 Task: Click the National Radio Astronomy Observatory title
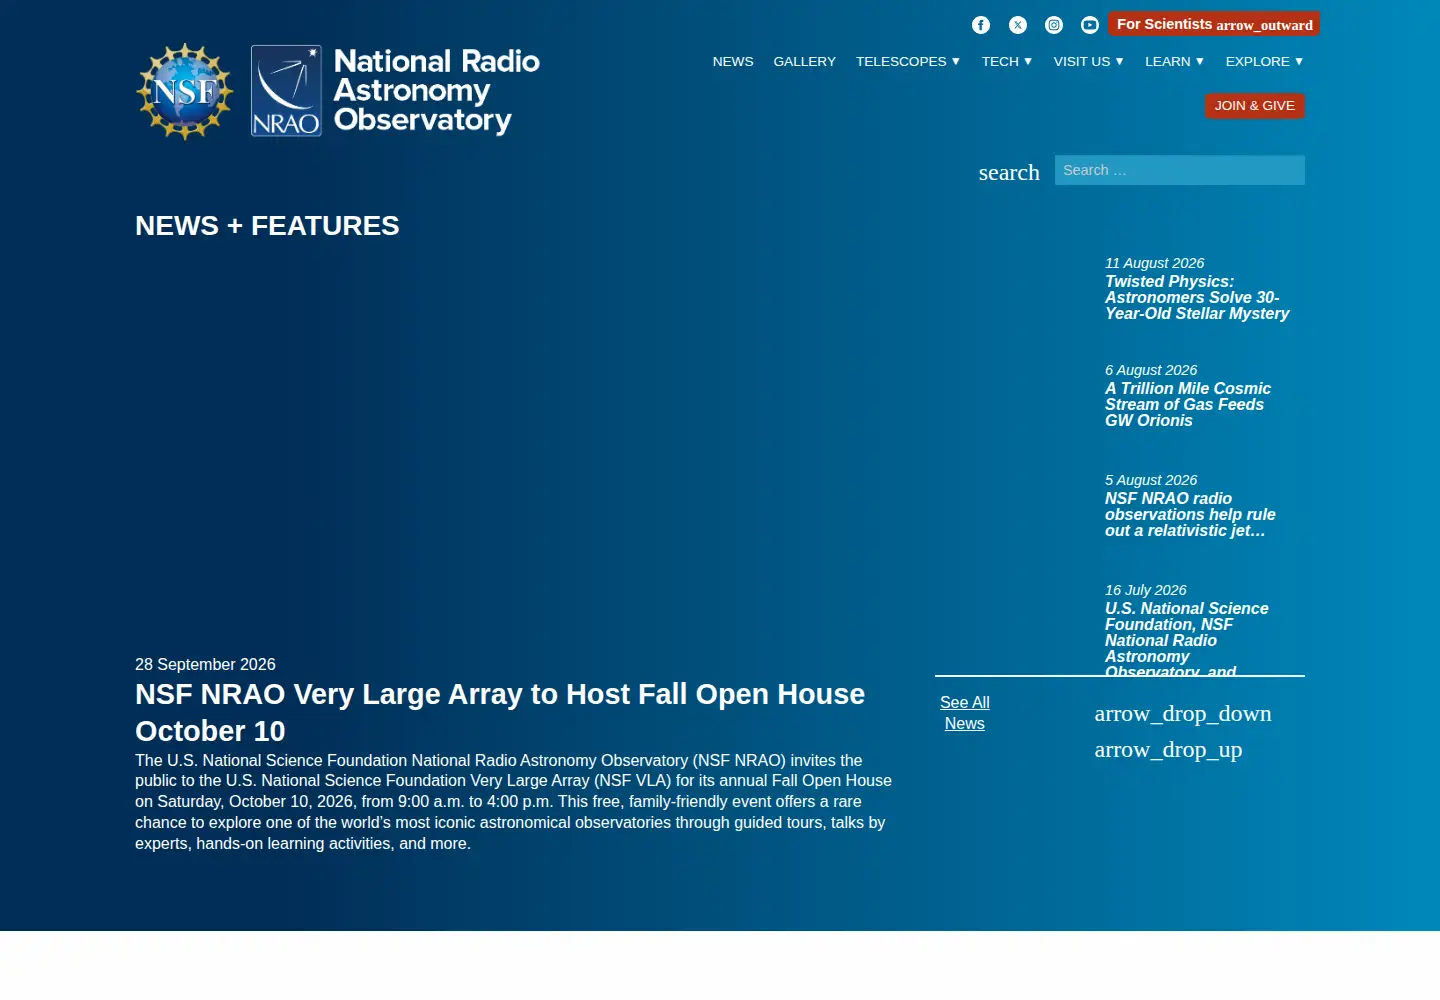coord(437,91)
